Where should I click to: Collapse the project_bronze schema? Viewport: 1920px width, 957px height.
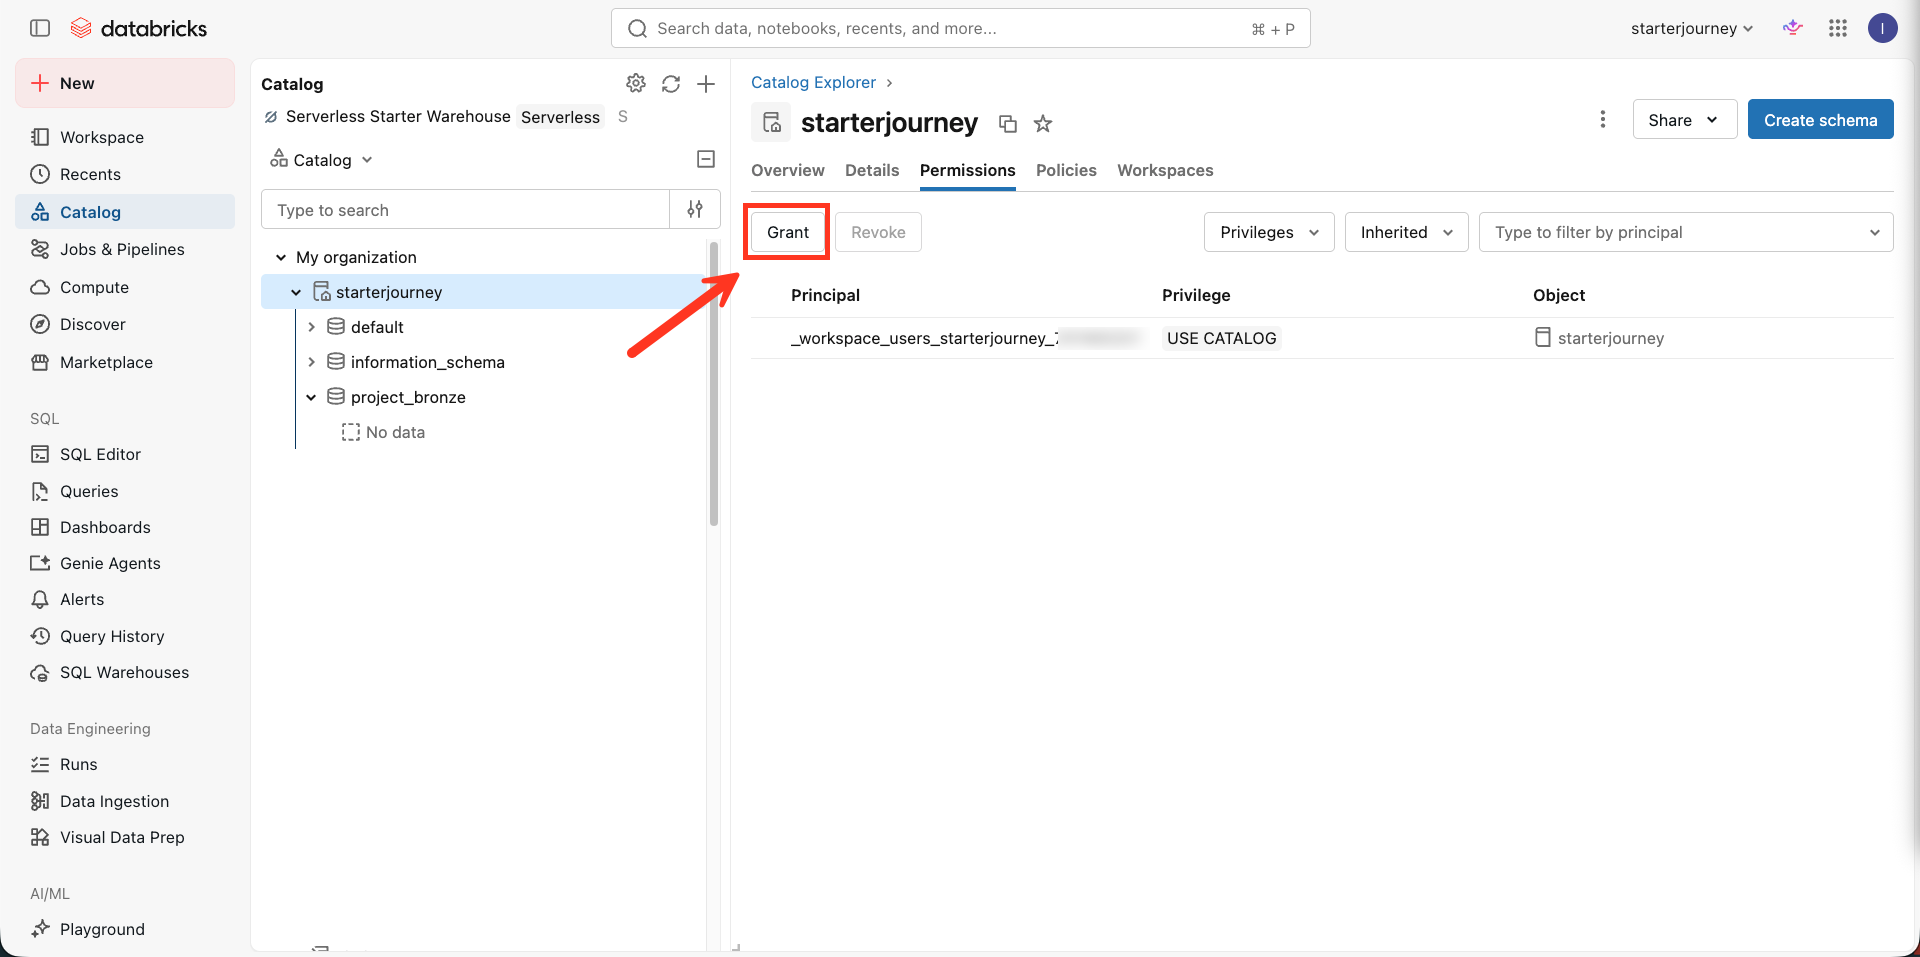[x=311, y=397]
